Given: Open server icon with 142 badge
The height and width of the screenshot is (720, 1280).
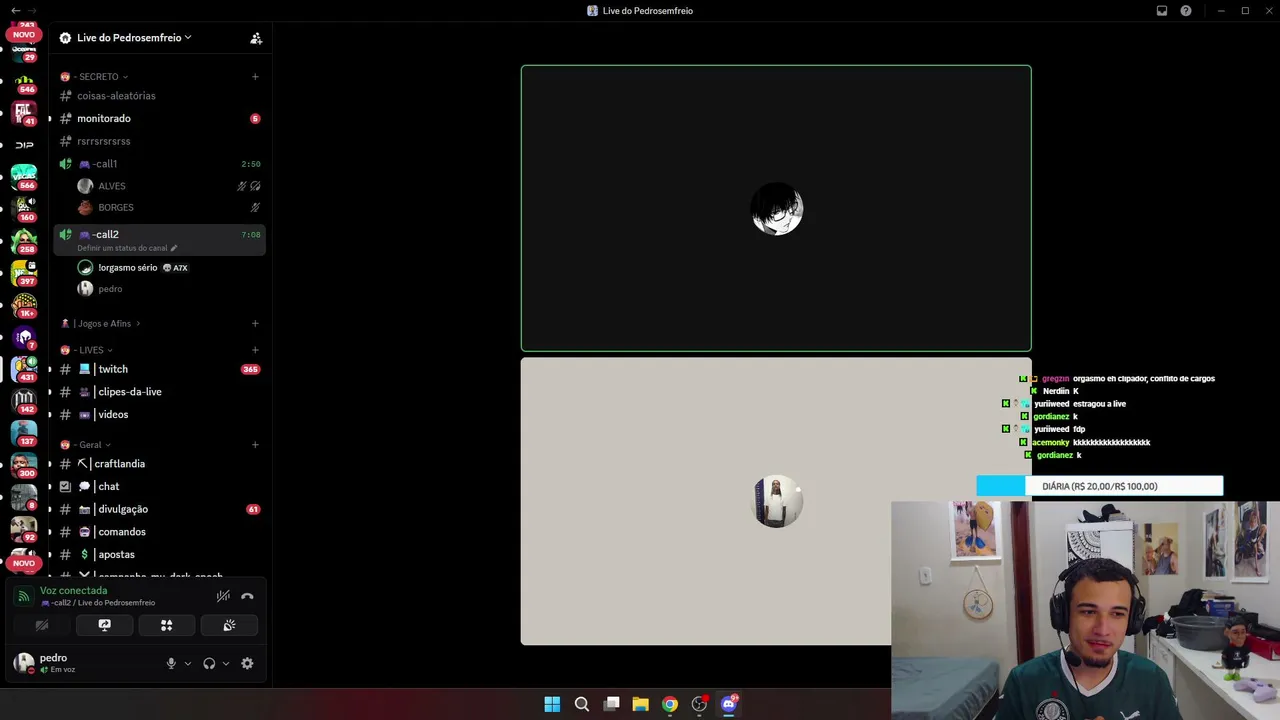Looking at the screenshot, I should (x=24, y=401).
